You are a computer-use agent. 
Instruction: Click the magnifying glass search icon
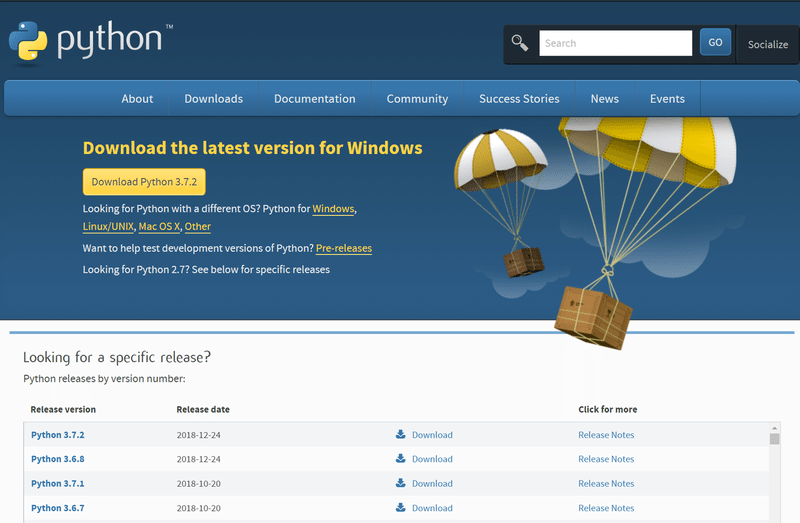point(519,43)
